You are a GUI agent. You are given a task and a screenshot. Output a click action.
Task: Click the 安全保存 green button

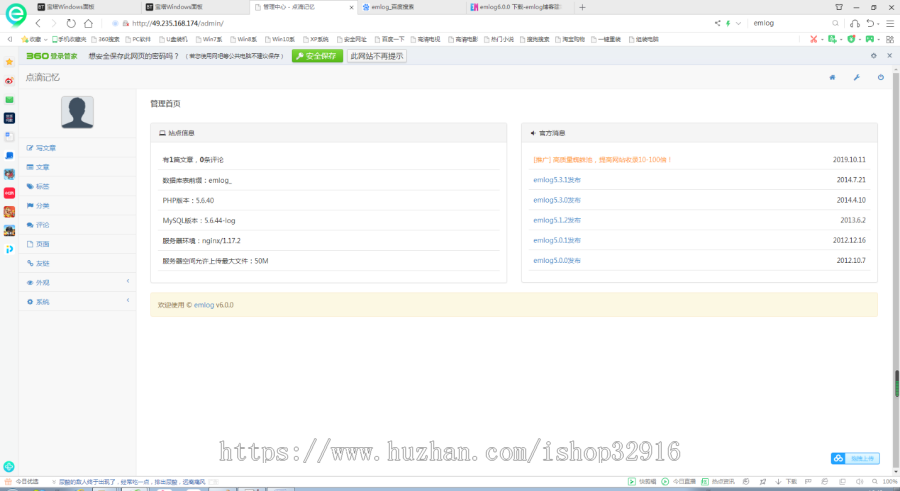(x=317, y=56)
